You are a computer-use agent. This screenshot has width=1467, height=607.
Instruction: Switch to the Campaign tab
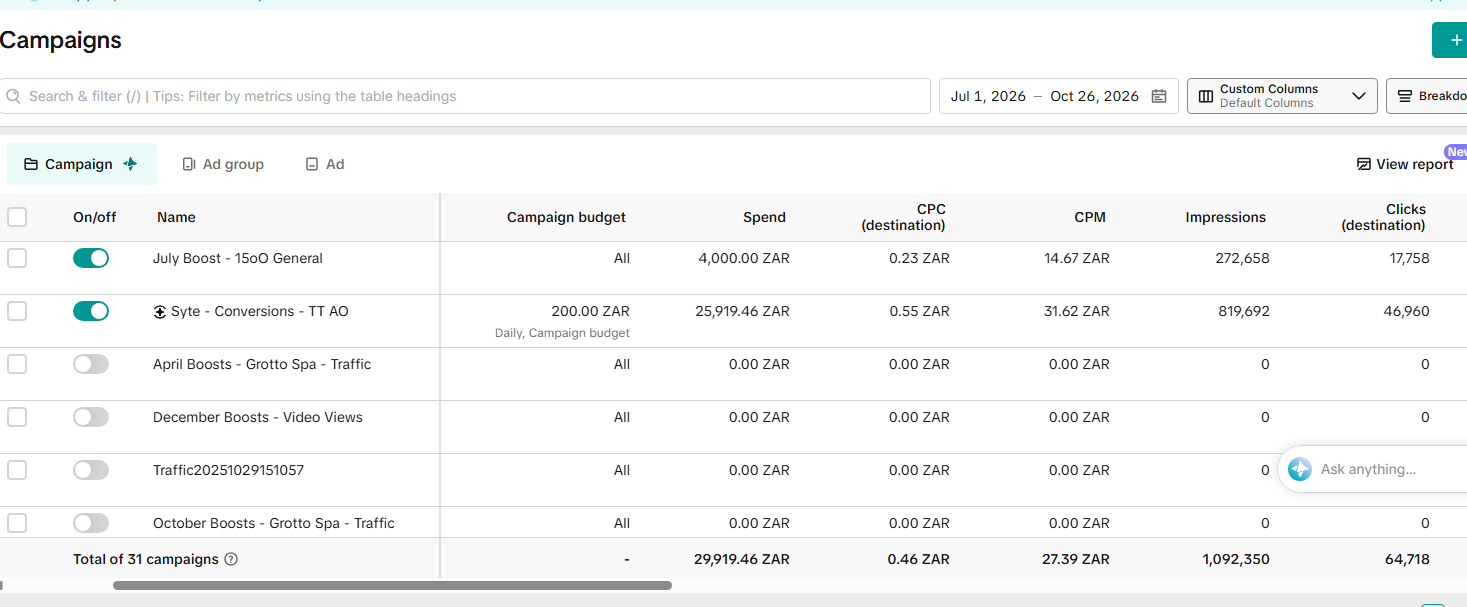click(x=82, y=164)
